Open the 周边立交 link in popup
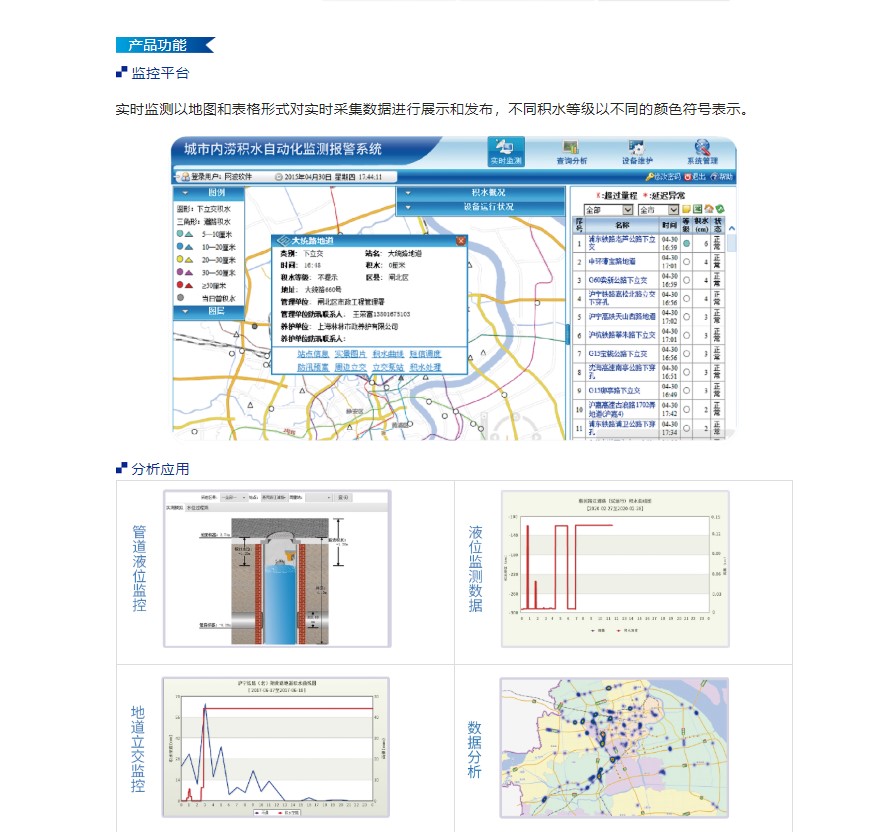 click(x=350, y=367)
